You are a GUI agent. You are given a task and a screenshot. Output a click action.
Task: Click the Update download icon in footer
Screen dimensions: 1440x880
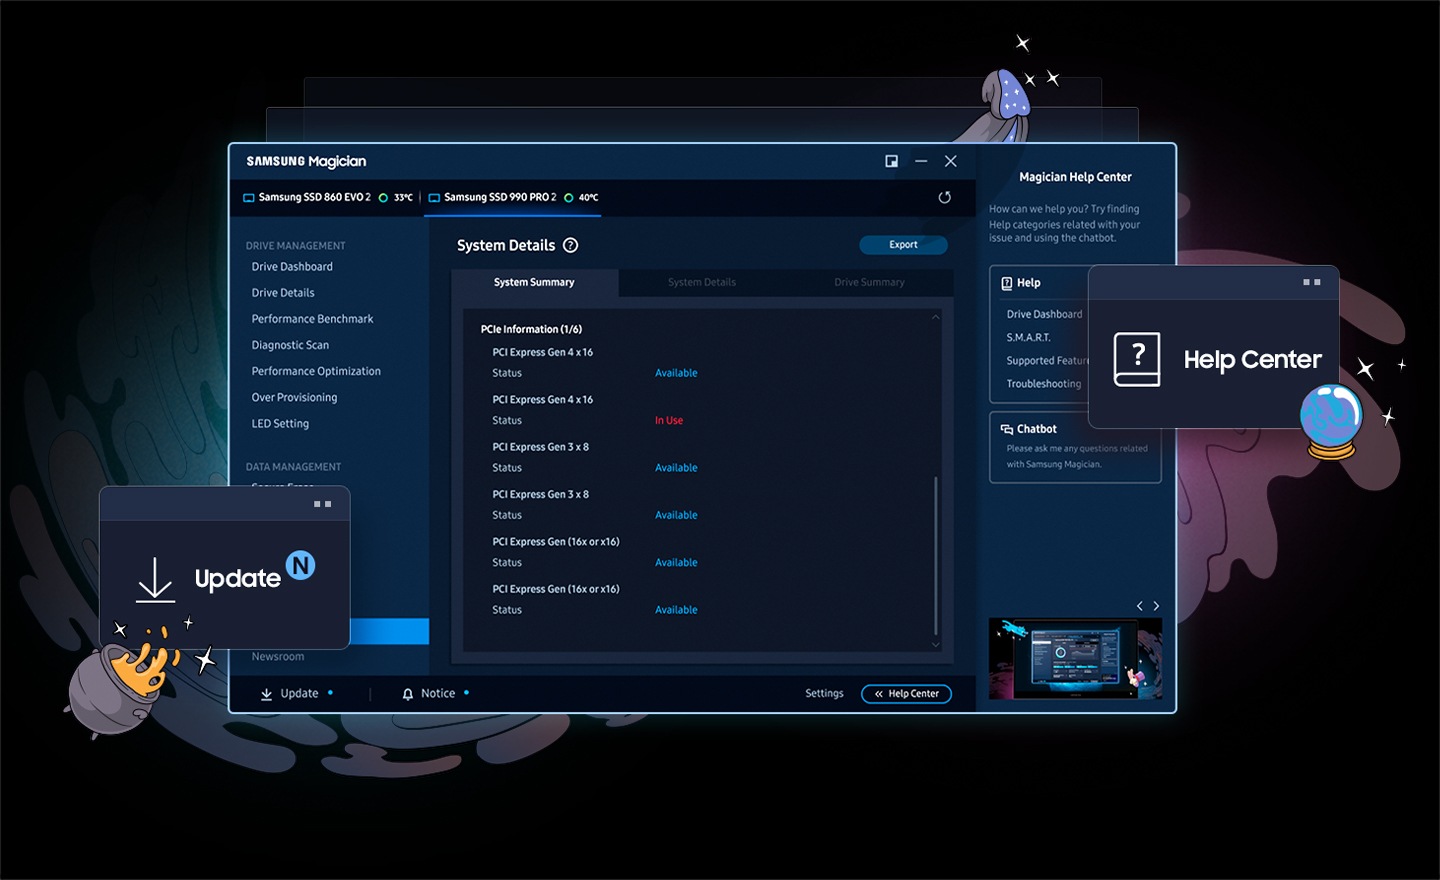[x=267, y=694]
